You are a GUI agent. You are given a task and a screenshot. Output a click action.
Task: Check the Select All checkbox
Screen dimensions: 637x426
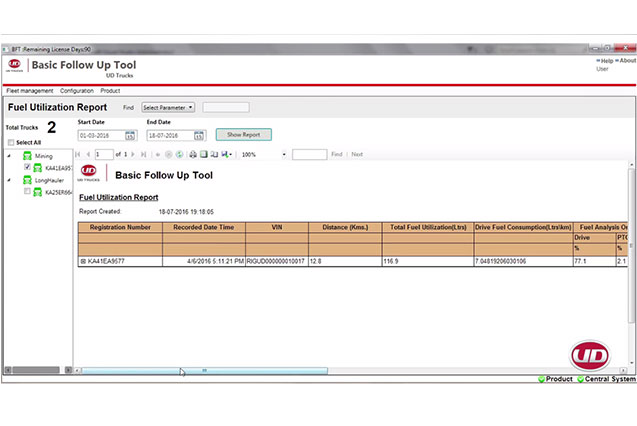(11, 143)
